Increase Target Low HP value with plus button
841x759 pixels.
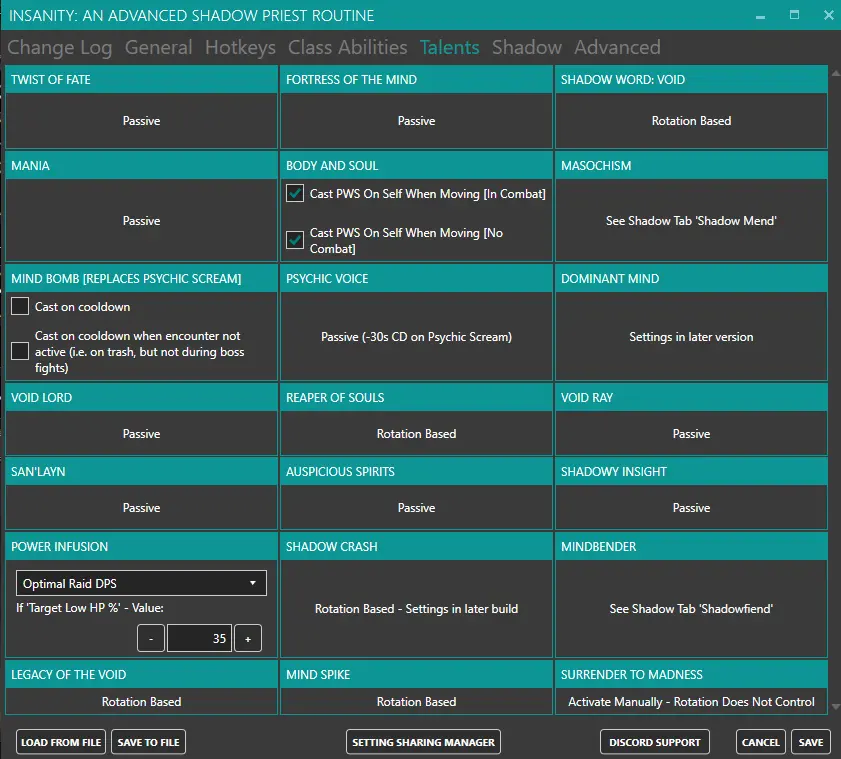tap(248, 638)
